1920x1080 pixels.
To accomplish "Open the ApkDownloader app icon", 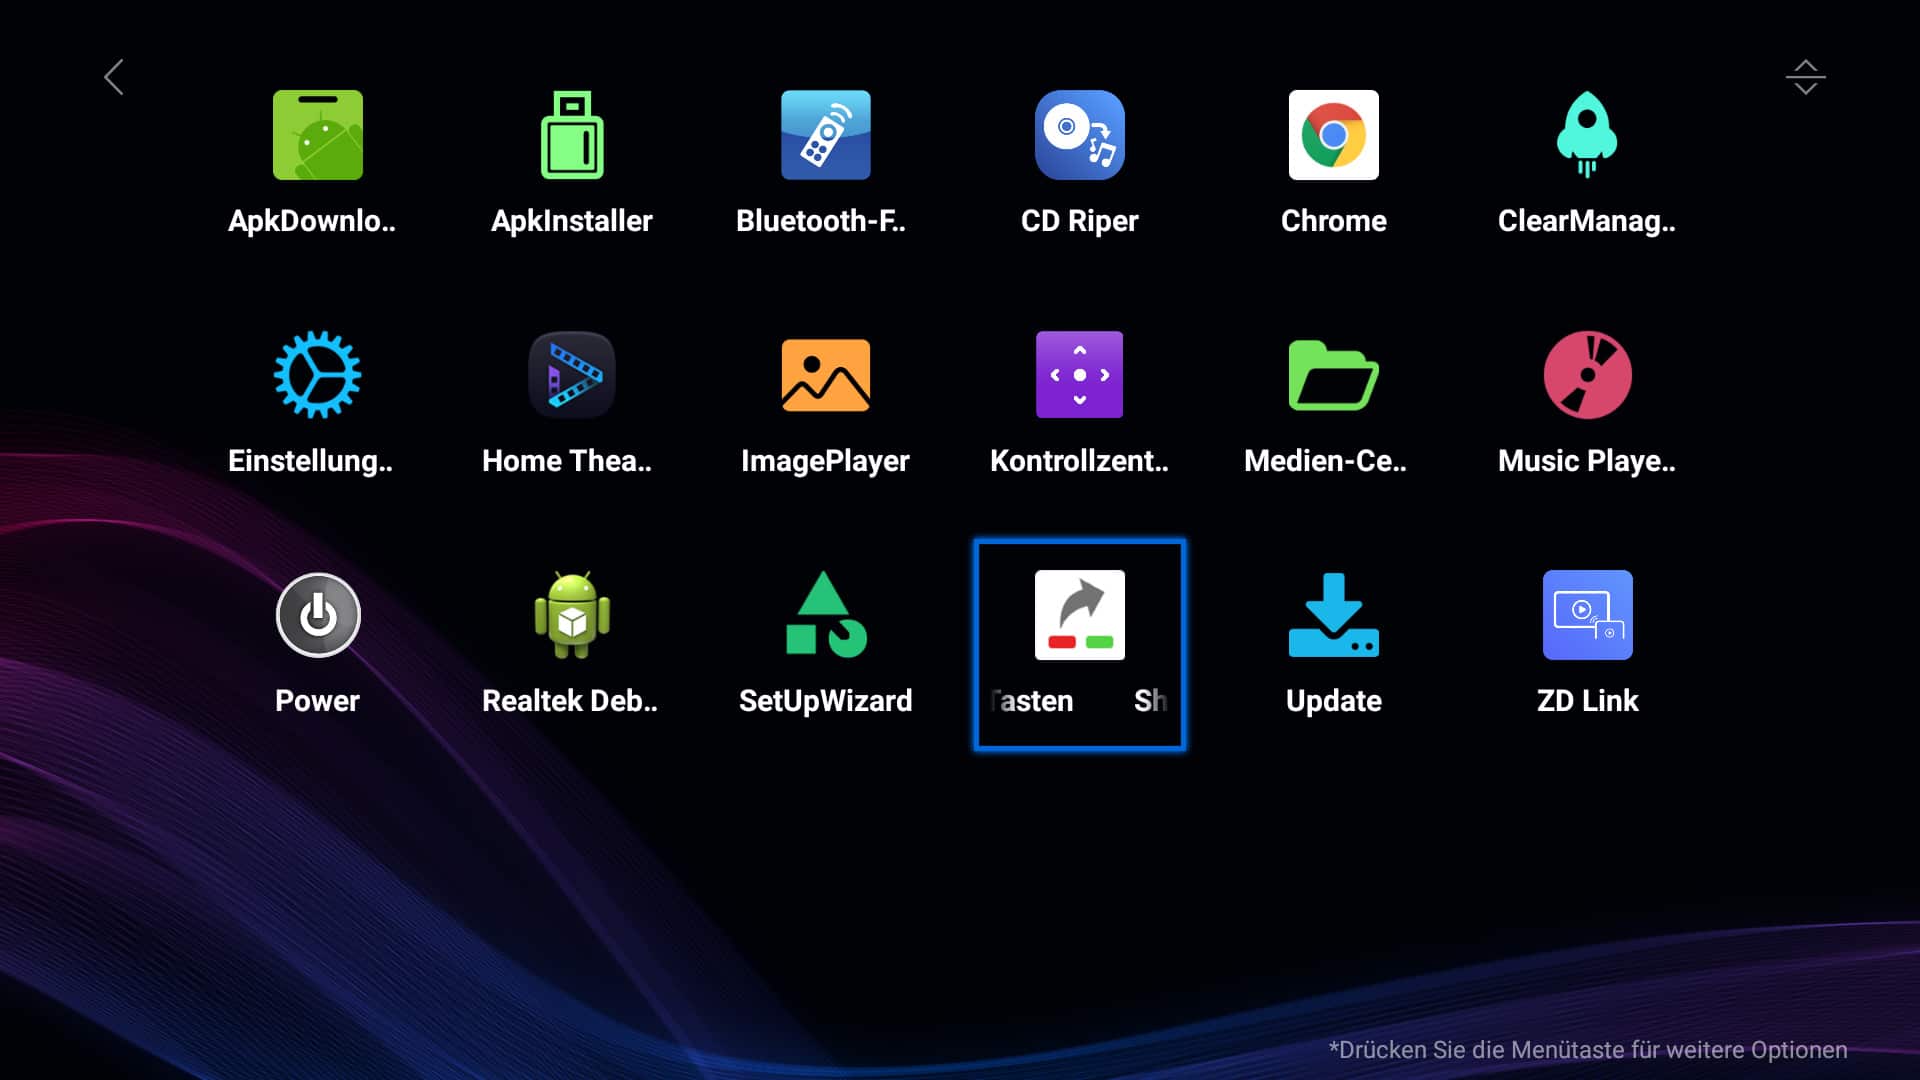I will click(317, 135).
